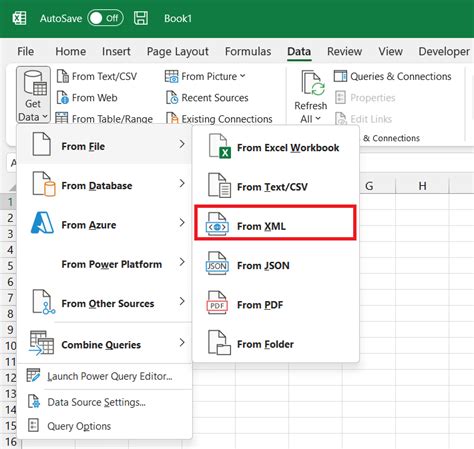Click the Launch Power Query Editor icon
This screenshot has height=449, width=474.
pyautogui.click(x=33, y=375)
